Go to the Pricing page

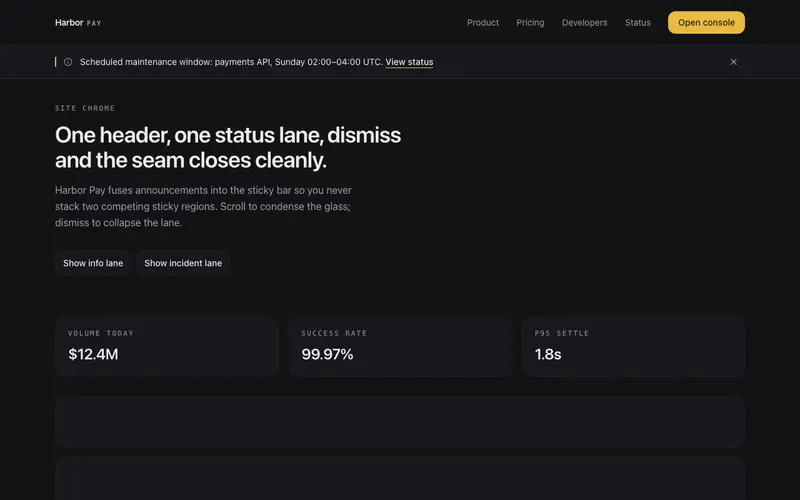(x=530, y=22)
